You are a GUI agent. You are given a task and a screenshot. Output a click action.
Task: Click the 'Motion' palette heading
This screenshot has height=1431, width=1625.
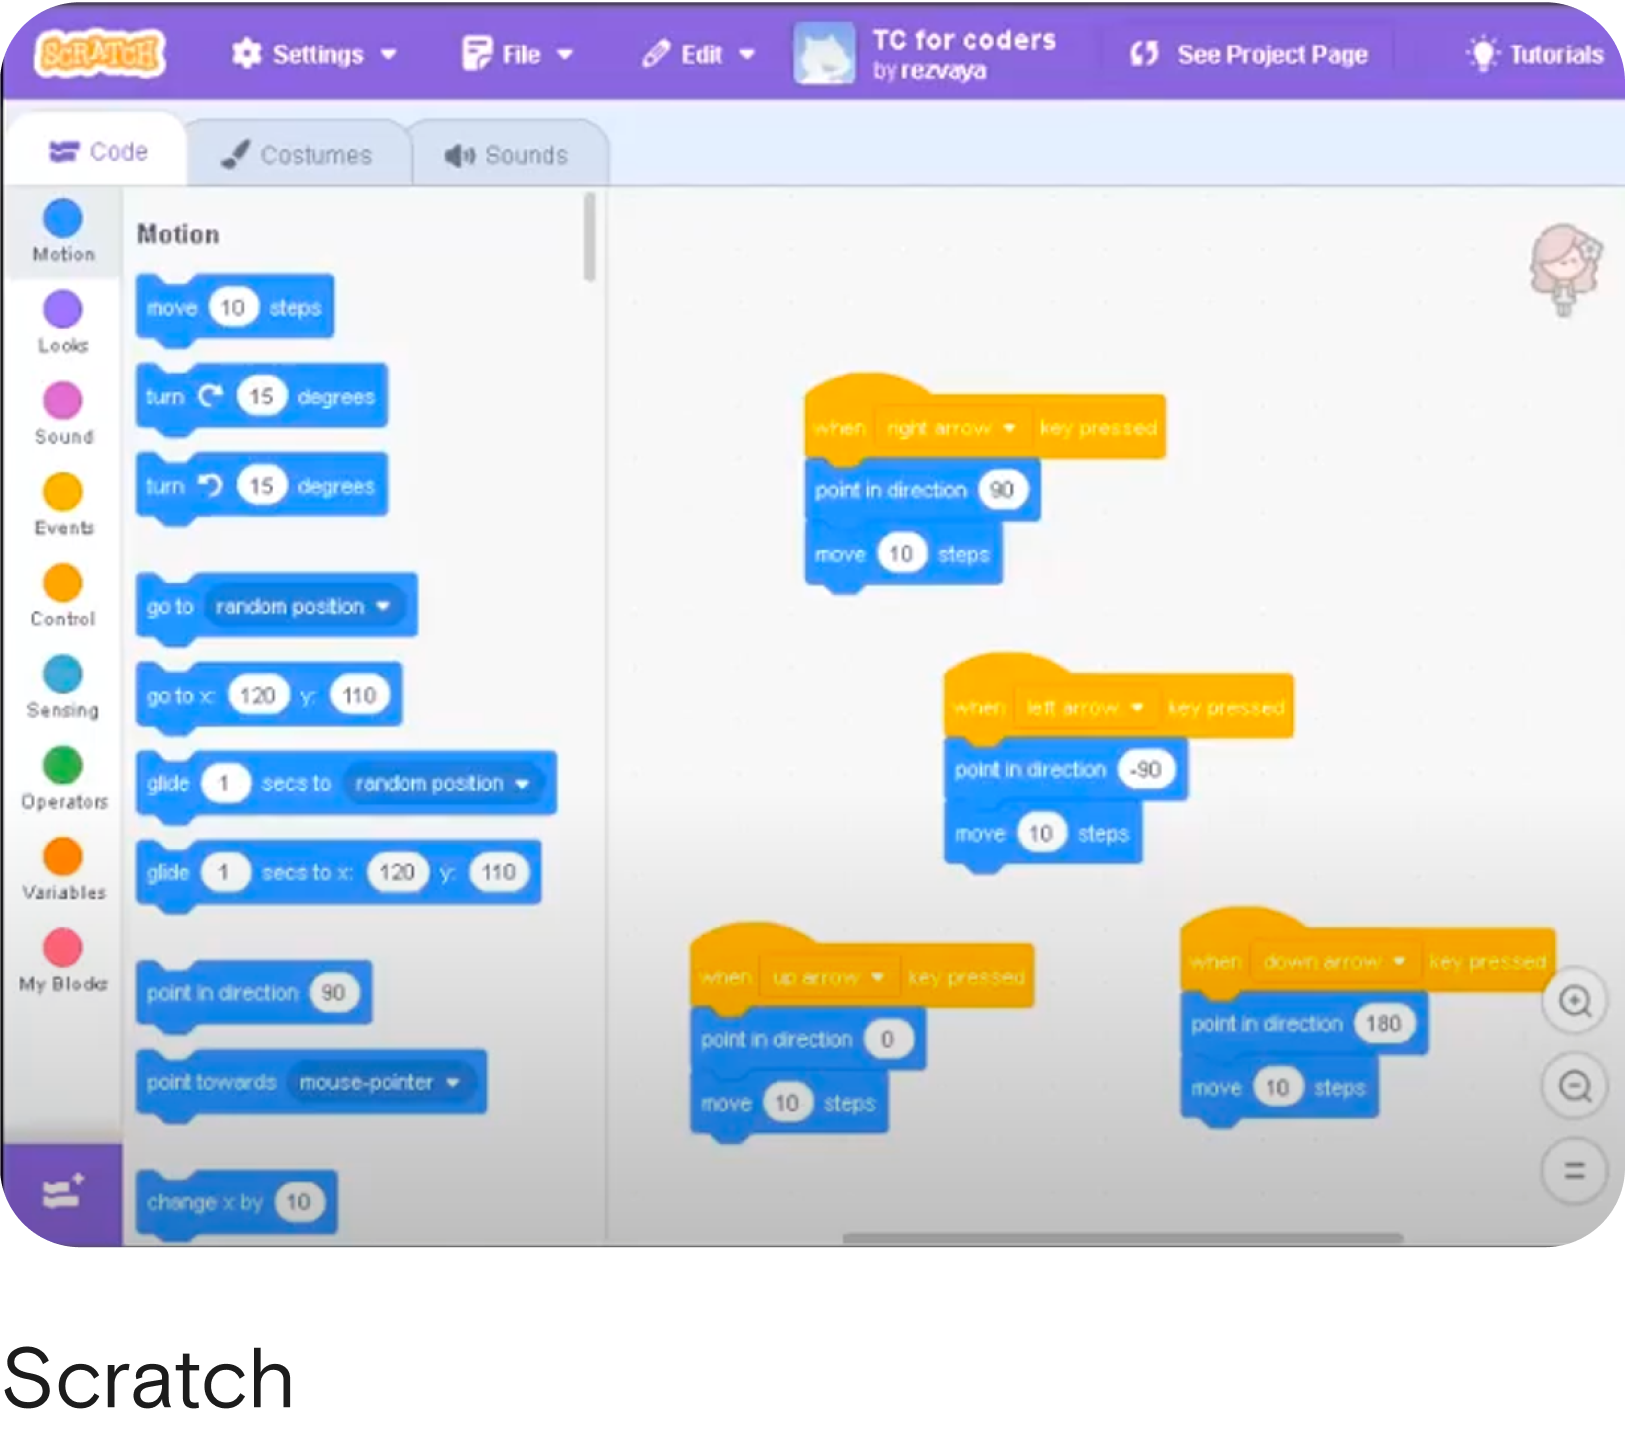pos(178,234)
